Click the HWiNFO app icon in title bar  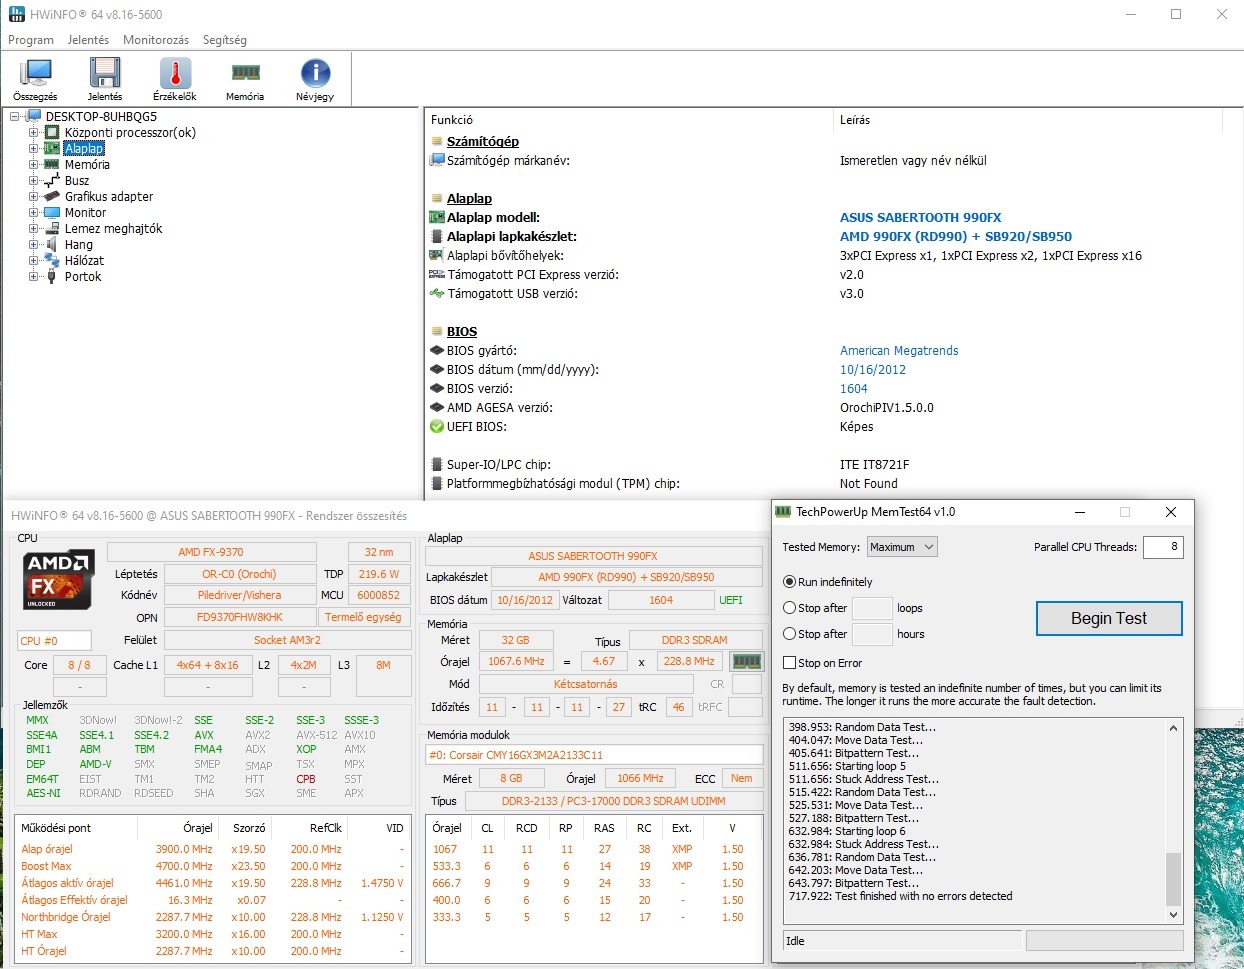coord(16,14)
